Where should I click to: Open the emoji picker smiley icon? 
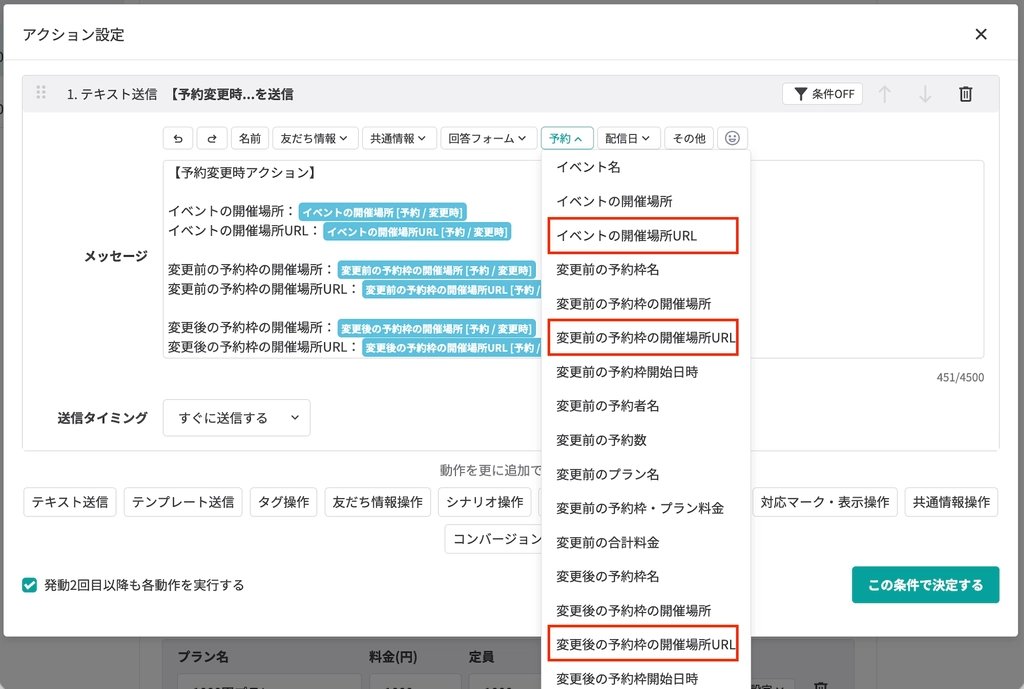[x=732, y=138]
